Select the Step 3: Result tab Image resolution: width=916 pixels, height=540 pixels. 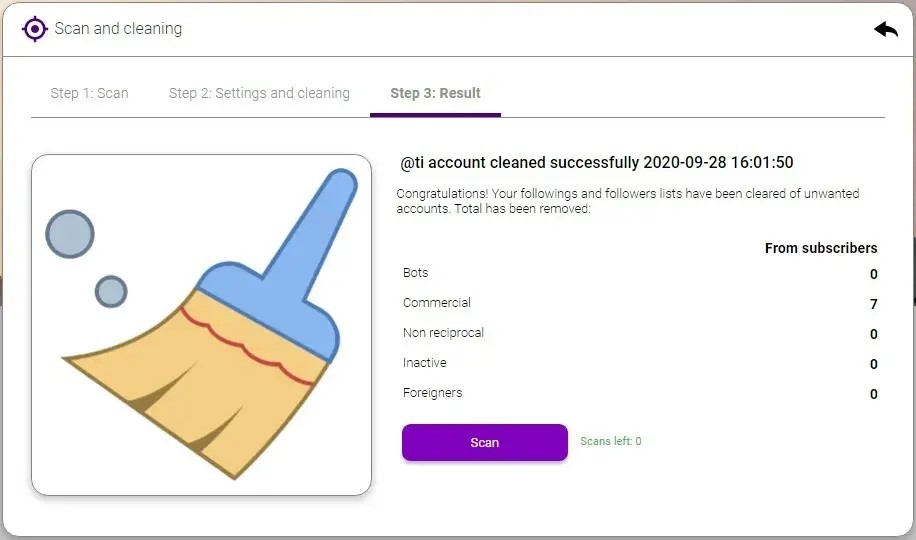pos(435,94)
